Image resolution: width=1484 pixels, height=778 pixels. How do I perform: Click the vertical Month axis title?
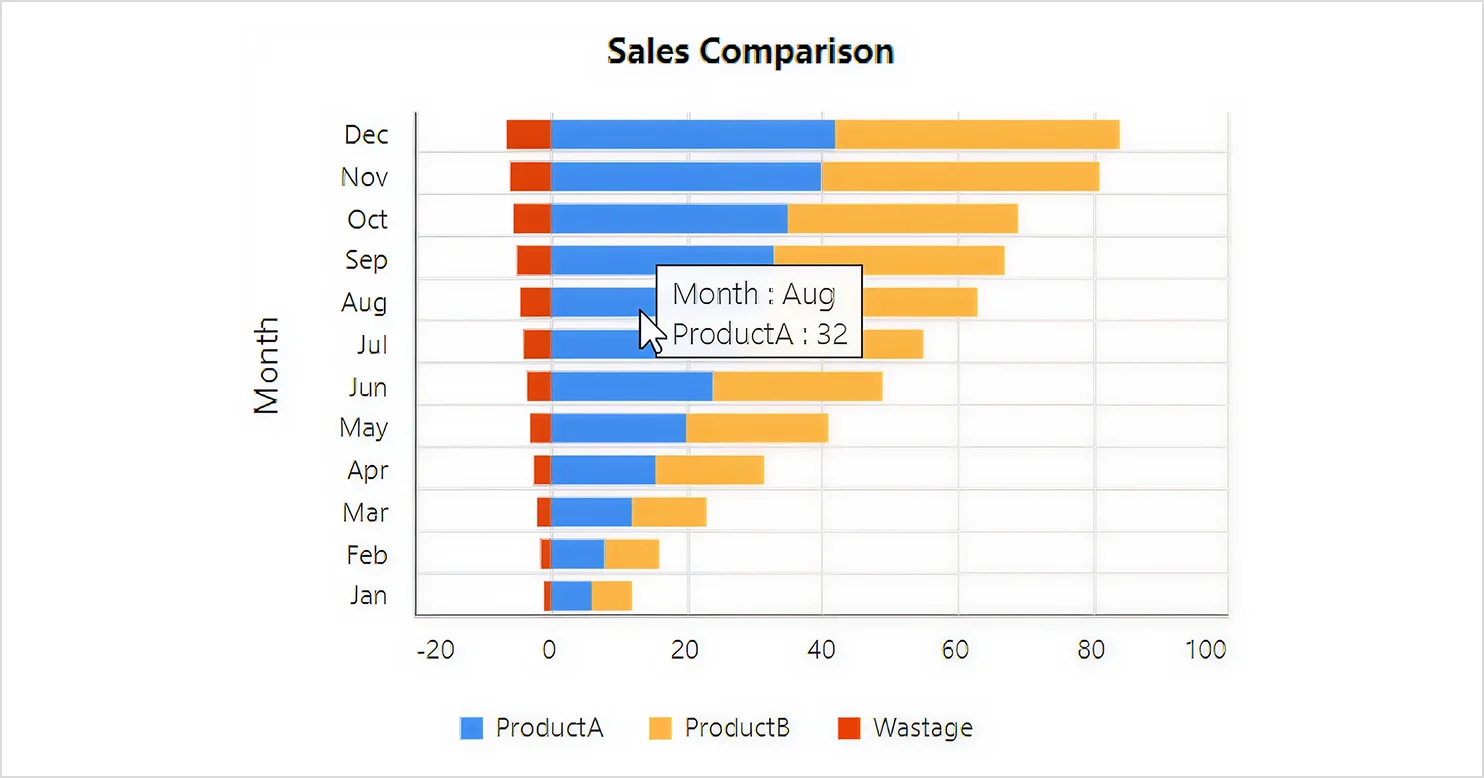tap(267, 365)
